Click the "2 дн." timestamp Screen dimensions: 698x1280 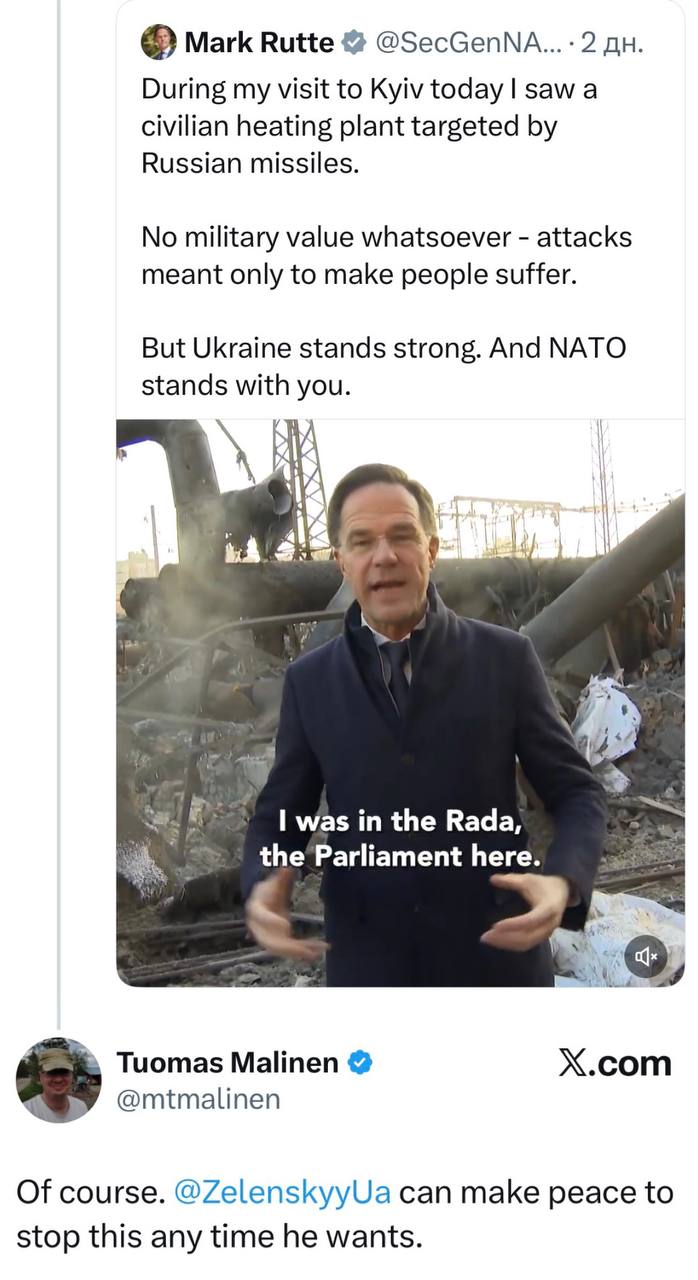click(612, 43)
